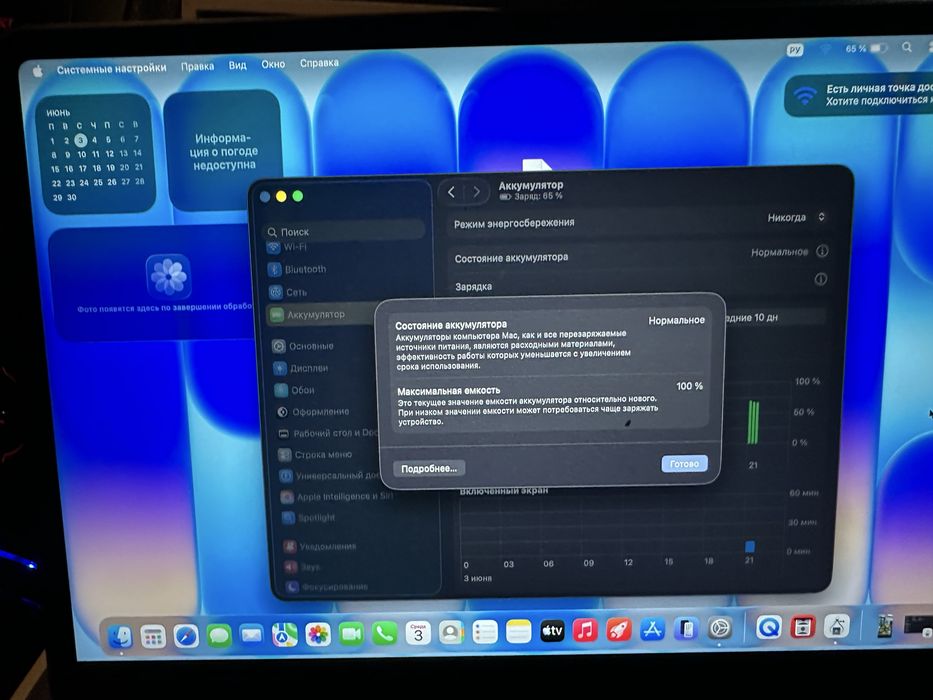Image resolution: width=933 pixels, height=700 pixels.
Task: Click the Wi-Fi status icon in menu bar
Action: [x=825, y=49]
